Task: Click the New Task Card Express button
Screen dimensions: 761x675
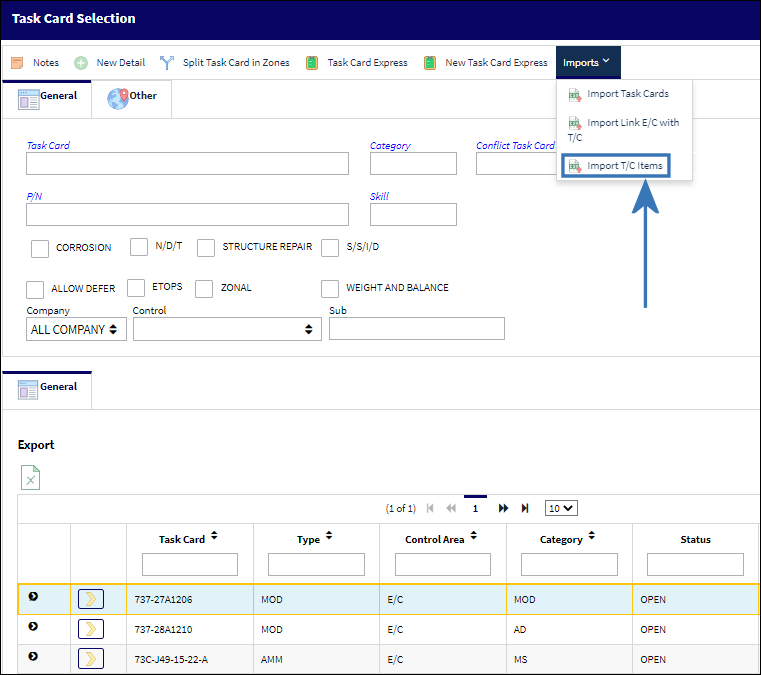Action: (486, 63)
